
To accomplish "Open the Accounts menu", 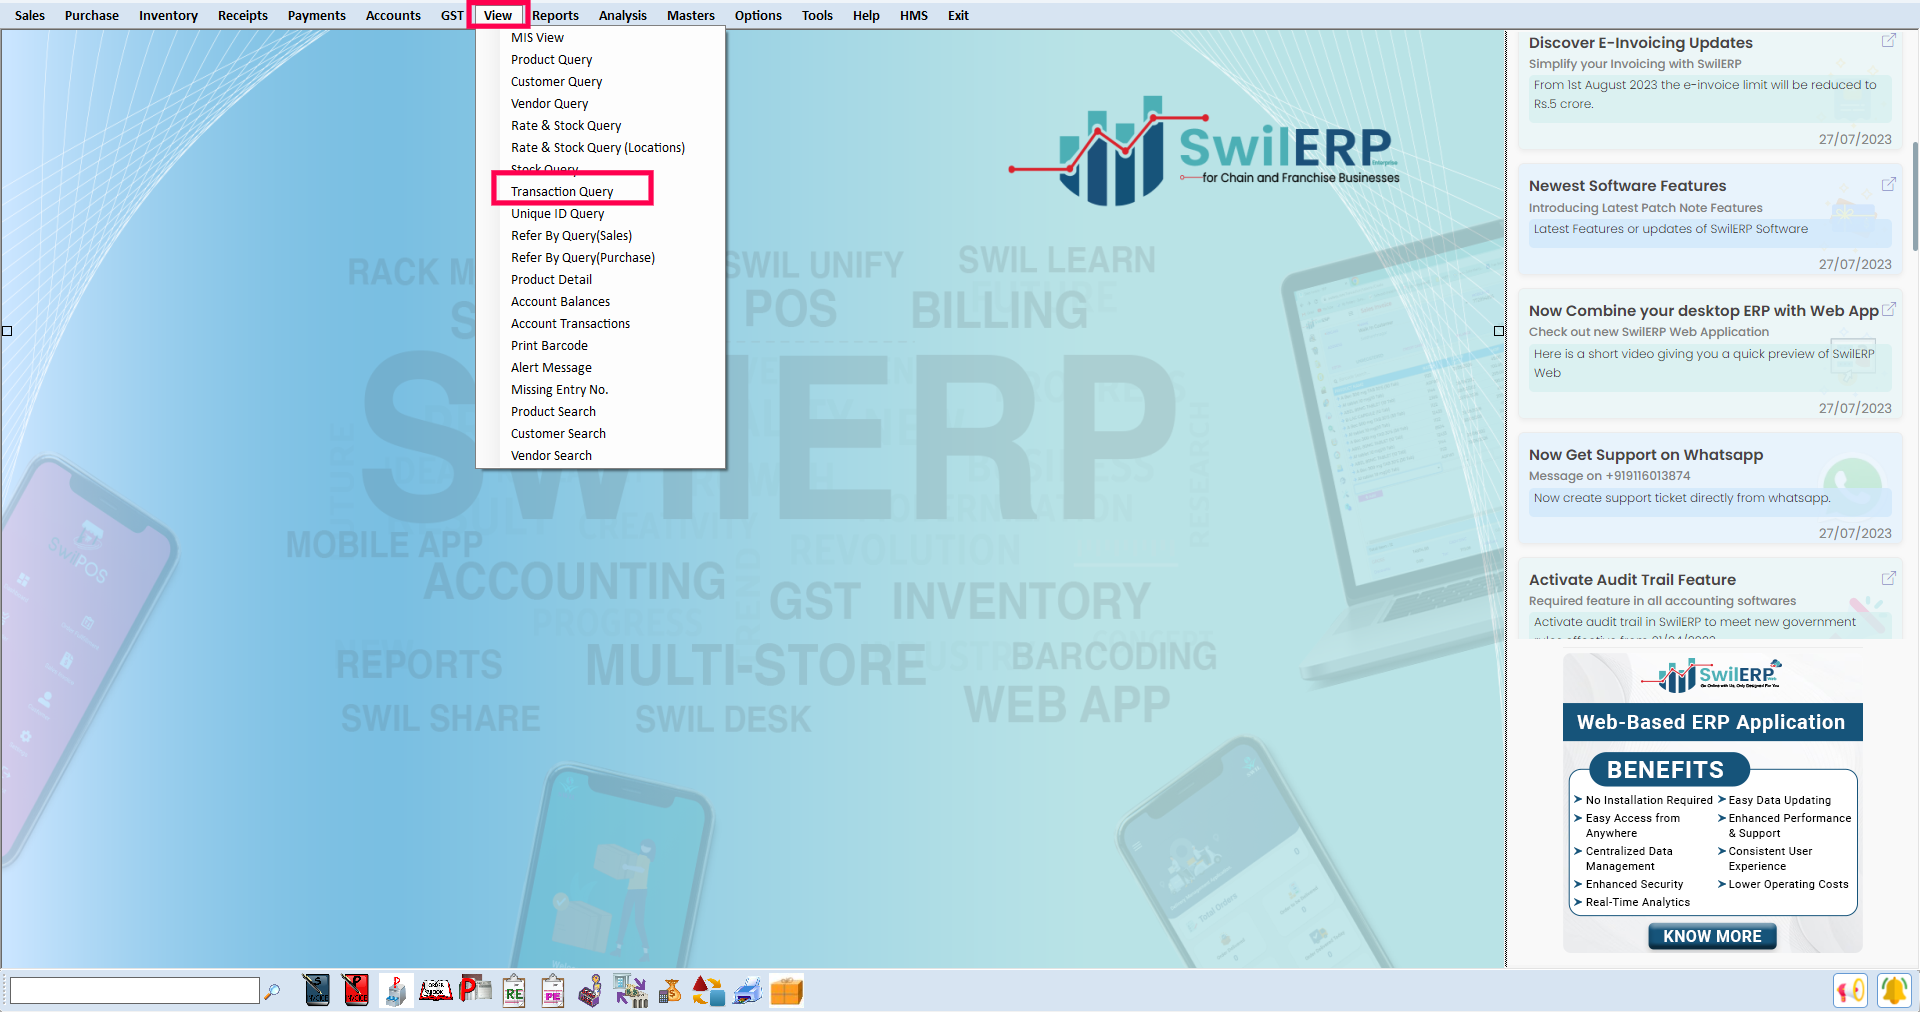I will 393,15.
